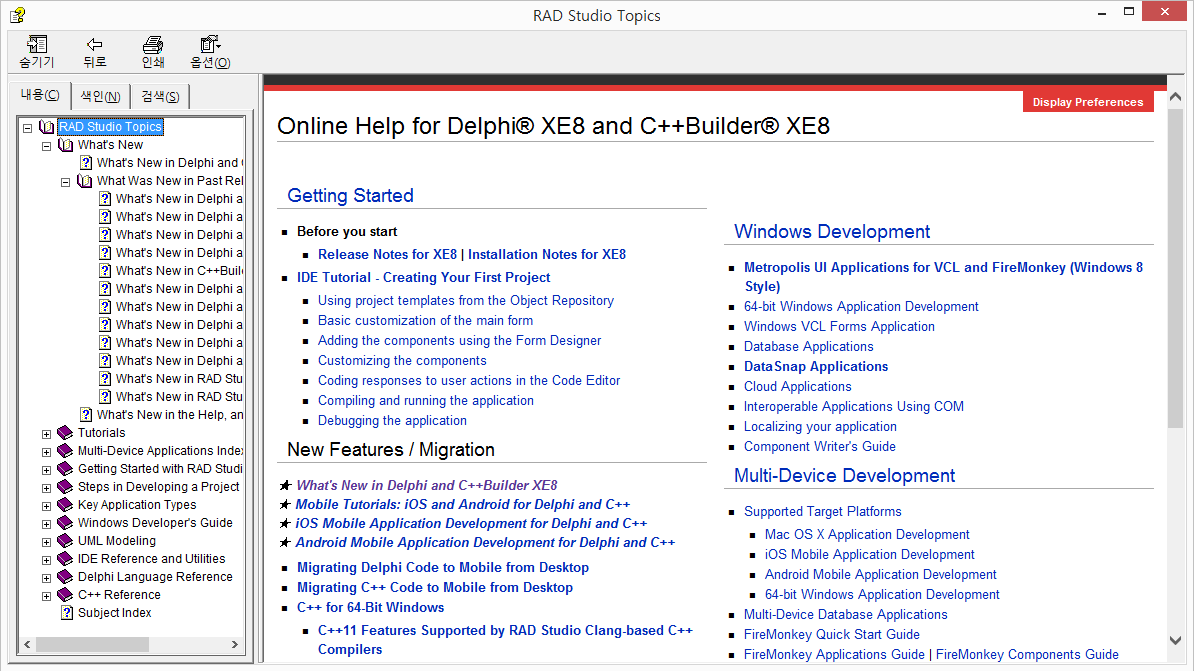Click the UML Modeling book icon
1194x671 pixels.
[65, 541]
